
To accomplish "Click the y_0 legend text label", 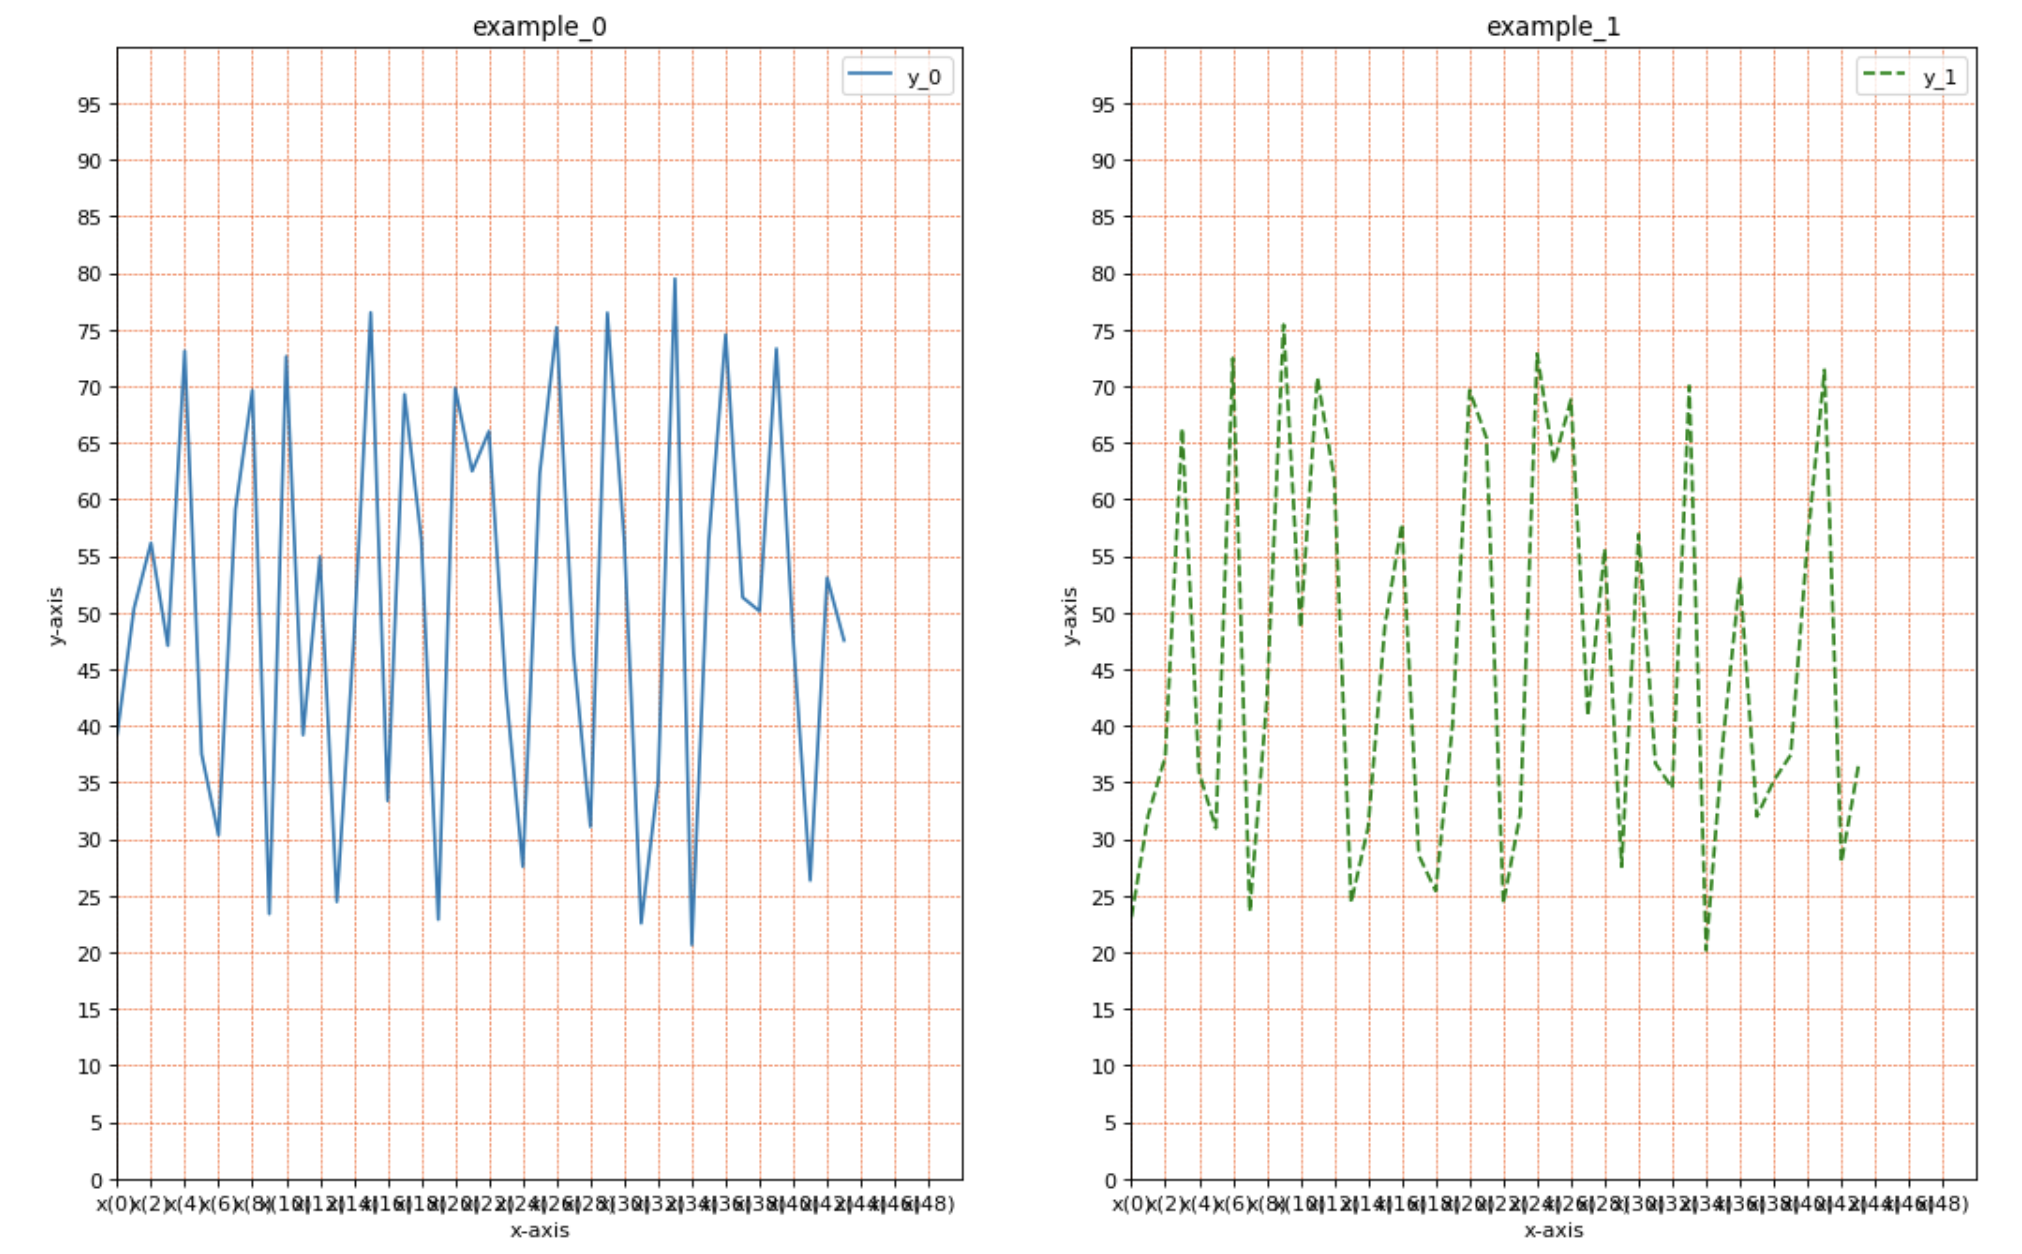I will coord(923,77).
